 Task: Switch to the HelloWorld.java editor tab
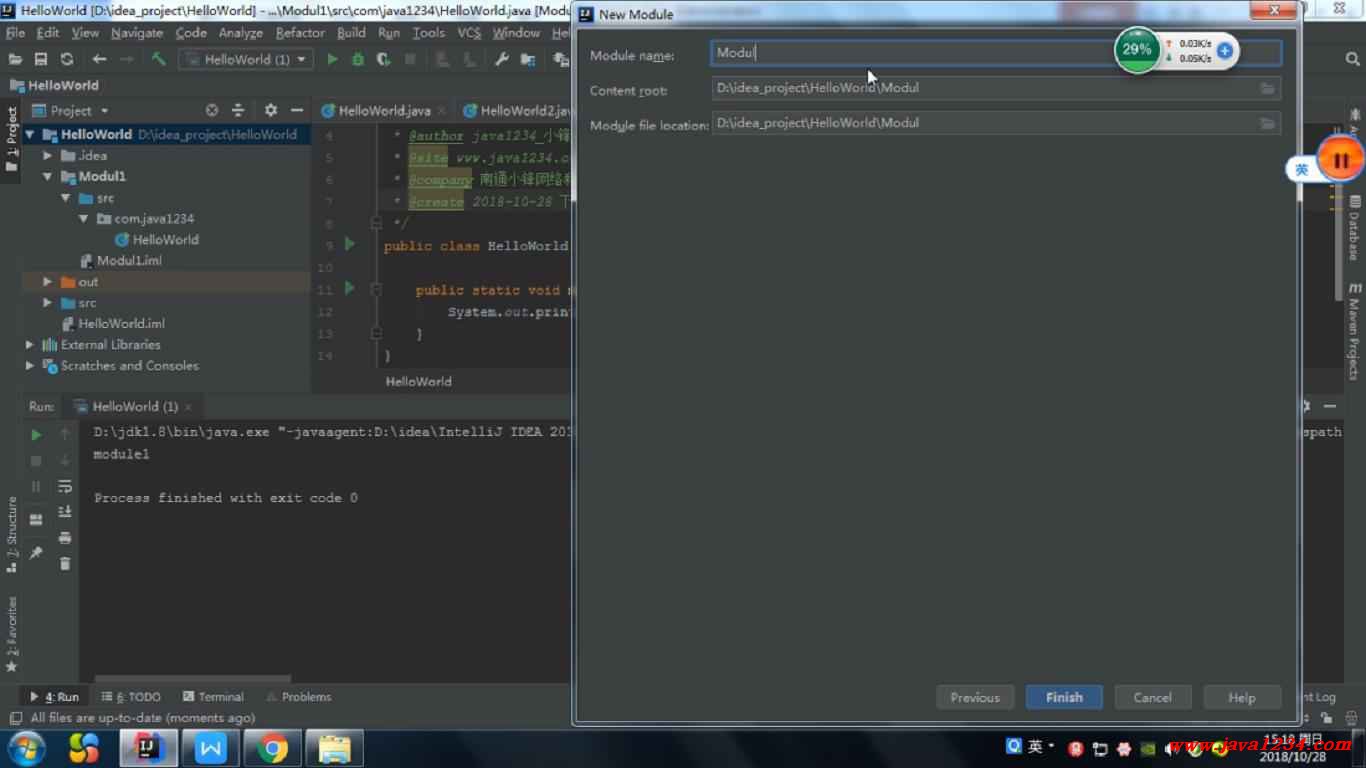coord(384,110)
